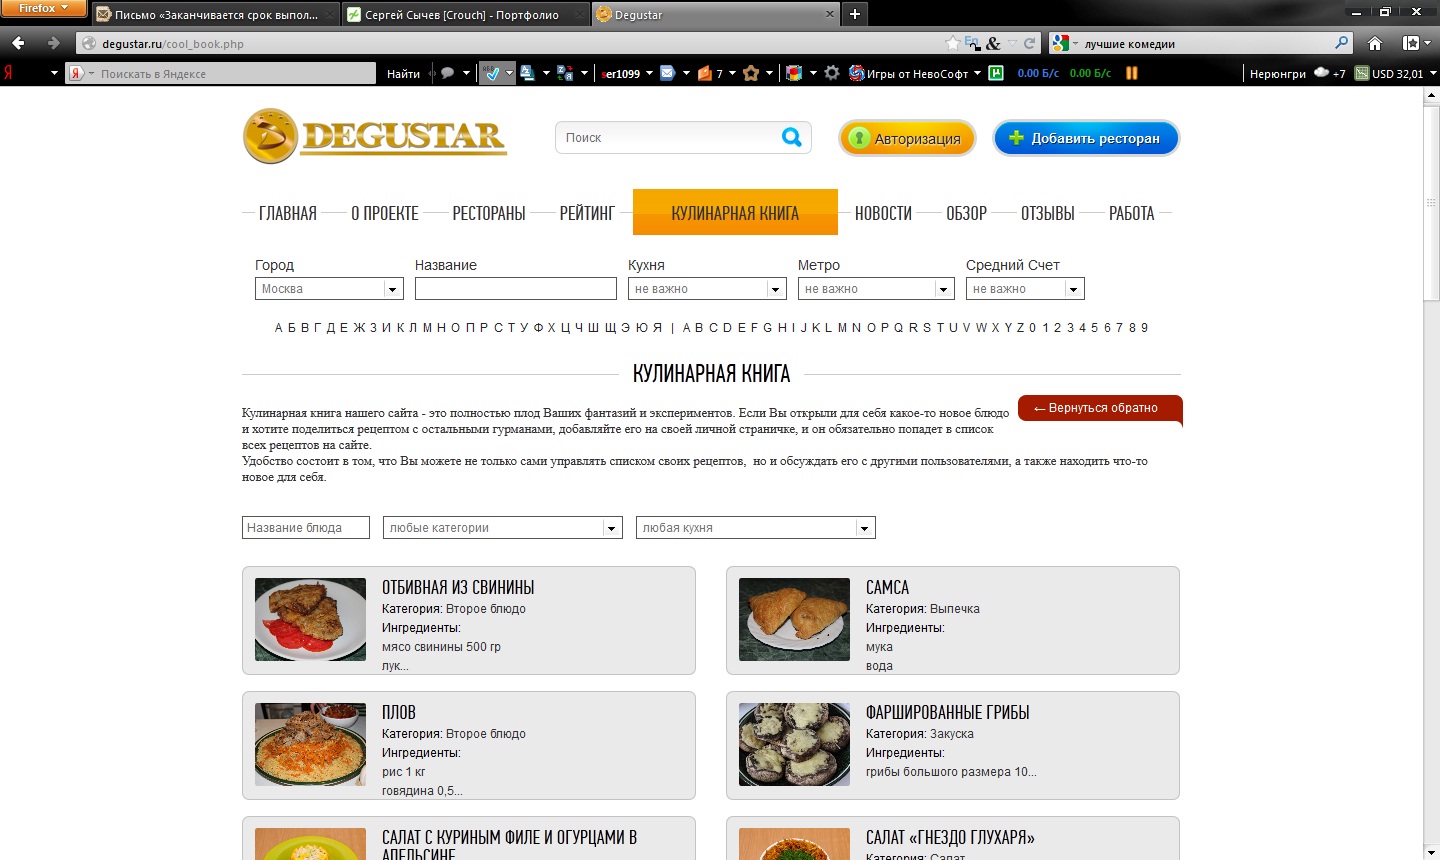Open the РАБОТА menu item
Image resolution: width=1440 pixels, height=860 pixels.
pos(1132,213)
